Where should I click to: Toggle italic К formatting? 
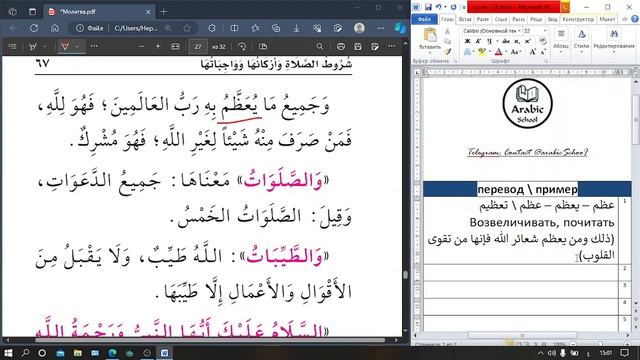[478, 41]
